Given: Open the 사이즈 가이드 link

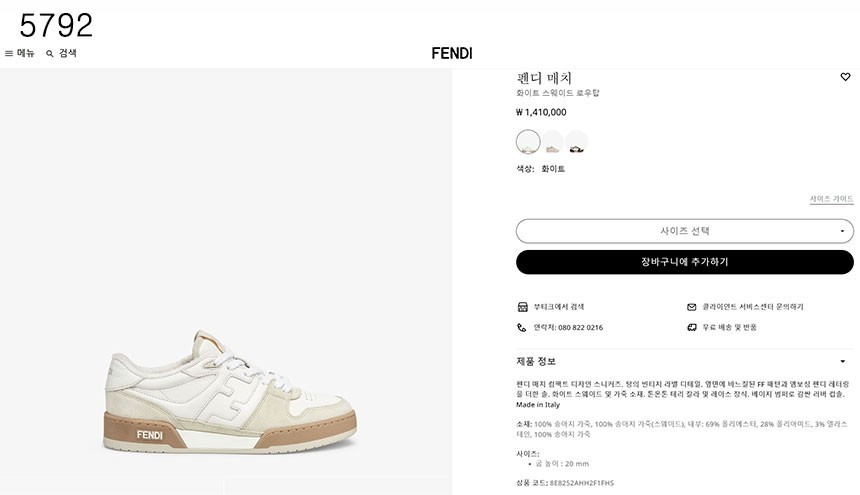Looking at the screenshot, I should pos(831,199).
